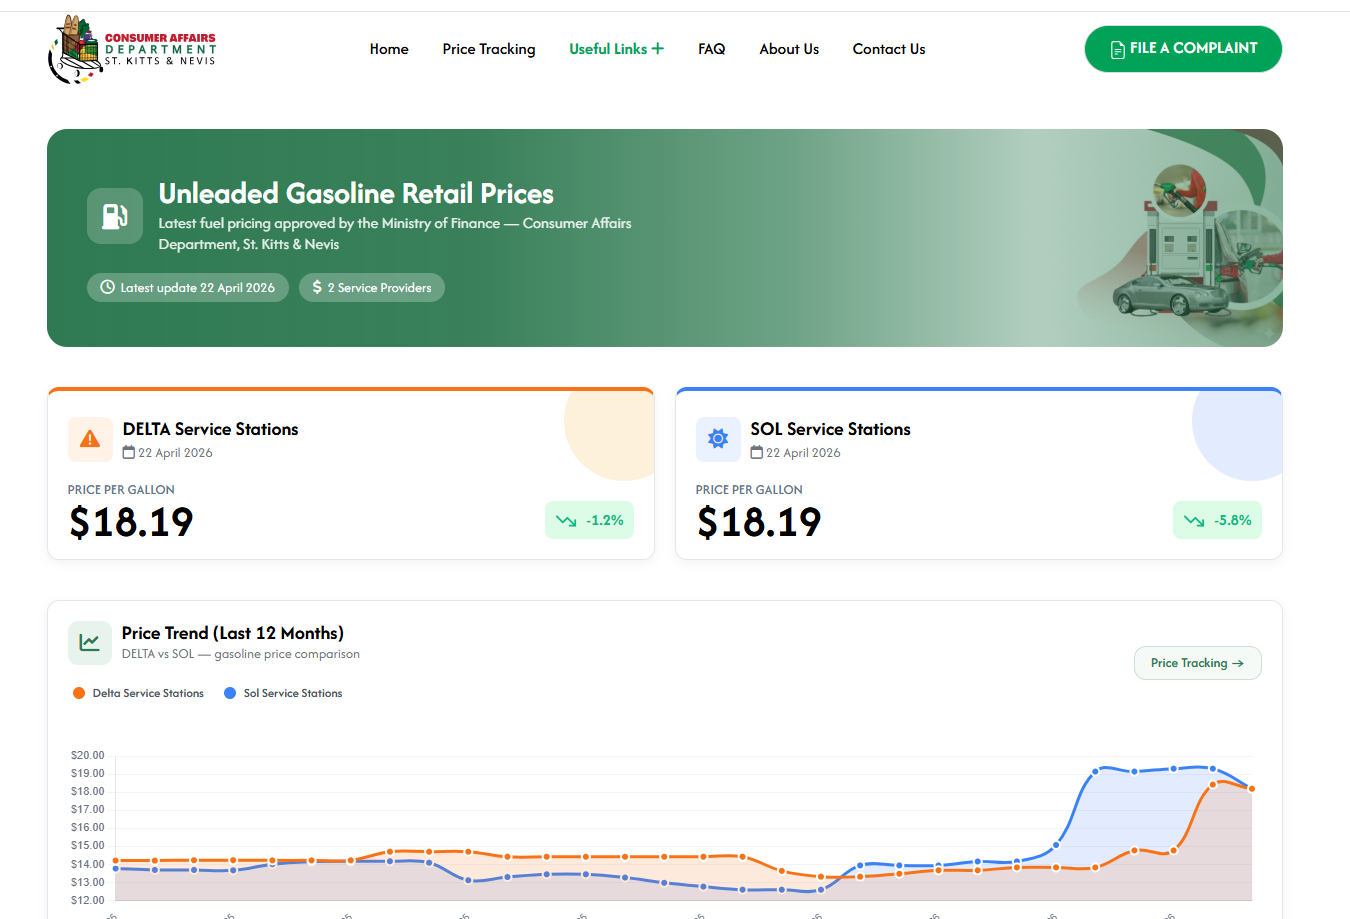Click the calendar icon under SOL
This screenshot has height=919, width=1350.
pyautogui.click(x=757, y=452)
